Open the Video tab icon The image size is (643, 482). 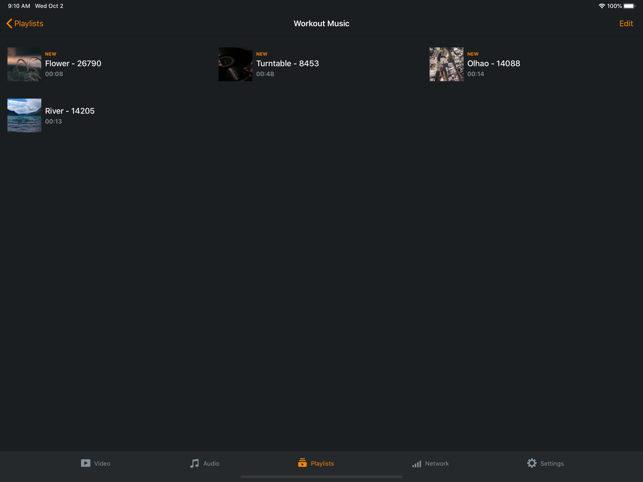point(85,463)
